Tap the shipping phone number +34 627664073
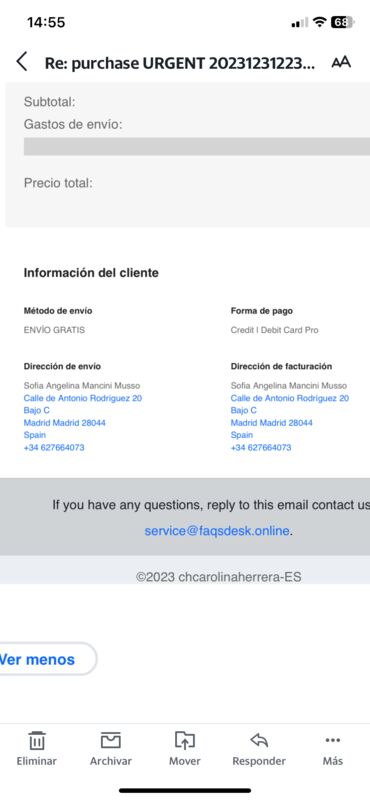Viewport: 370px width, 800px height. click(54, 447)
